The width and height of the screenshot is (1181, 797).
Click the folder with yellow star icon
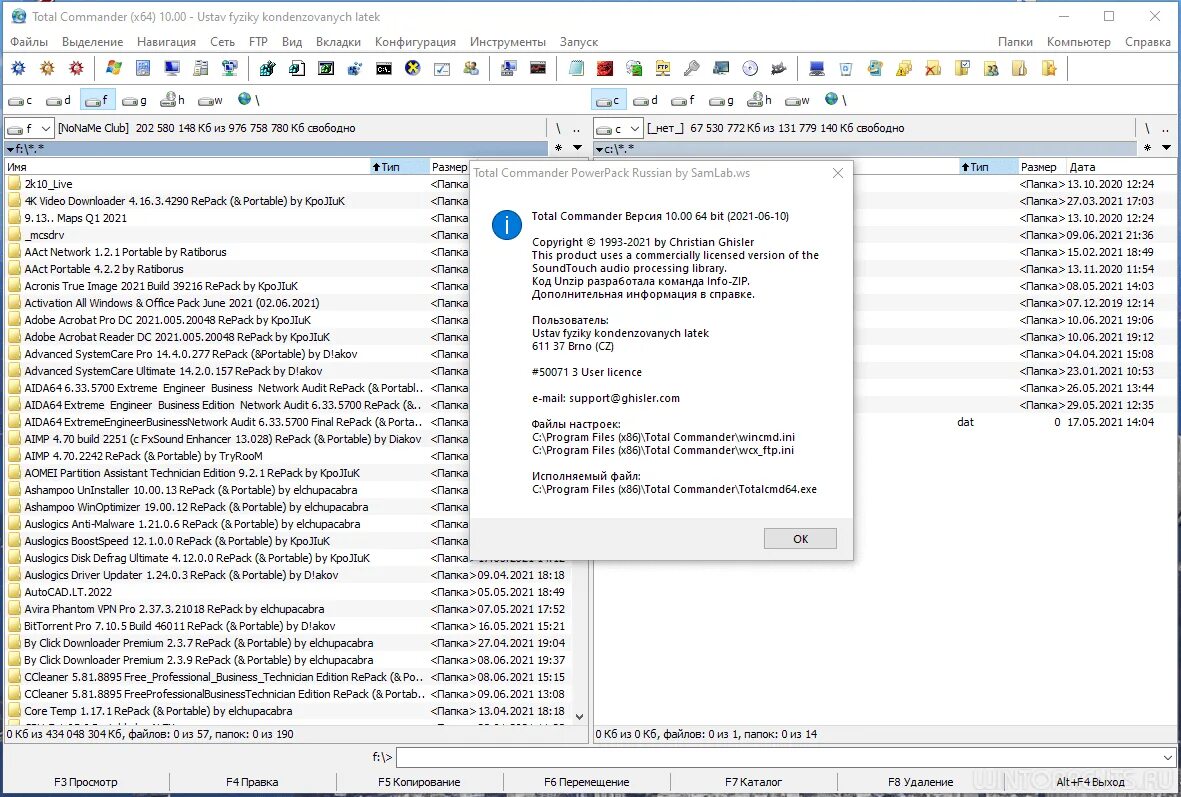[x=1049, y=69]
